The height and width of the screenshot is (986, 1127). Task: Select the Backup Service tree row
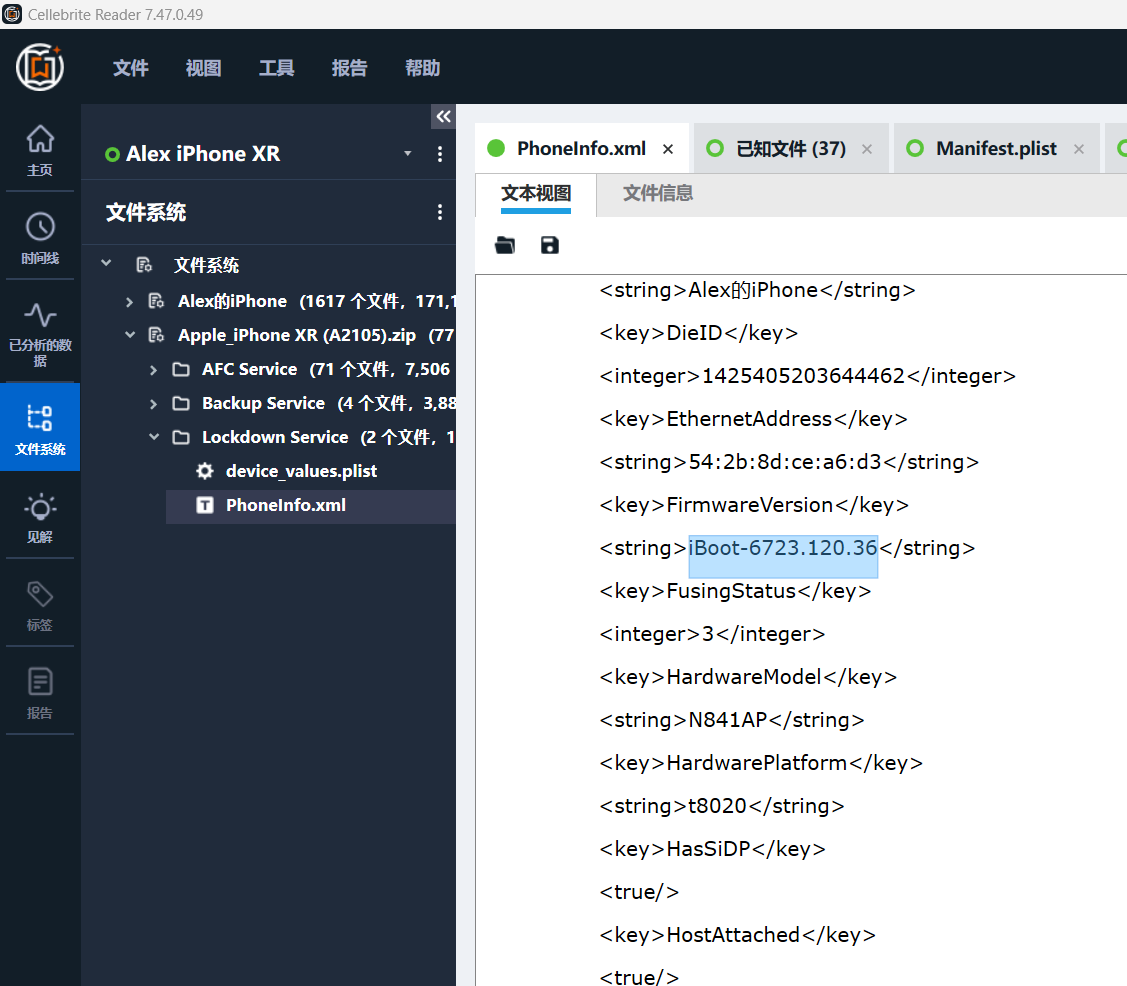pyautogui.click(x=300, y=403)
